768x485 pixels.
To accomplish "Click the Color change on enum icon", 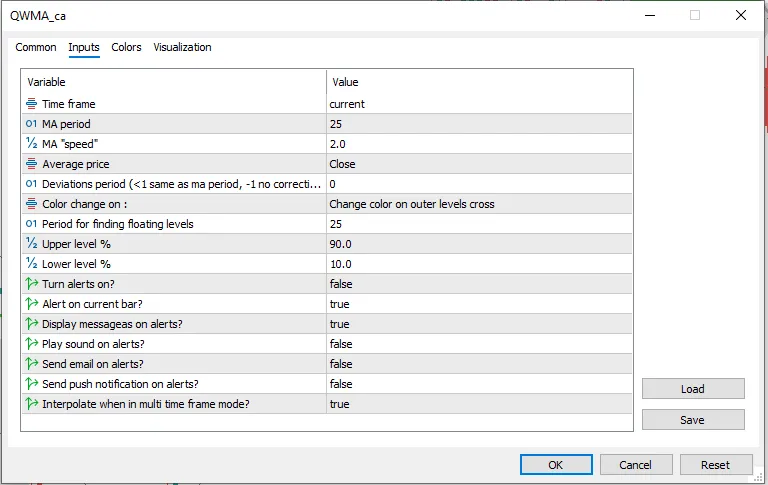I will click(x=31, y=204).
